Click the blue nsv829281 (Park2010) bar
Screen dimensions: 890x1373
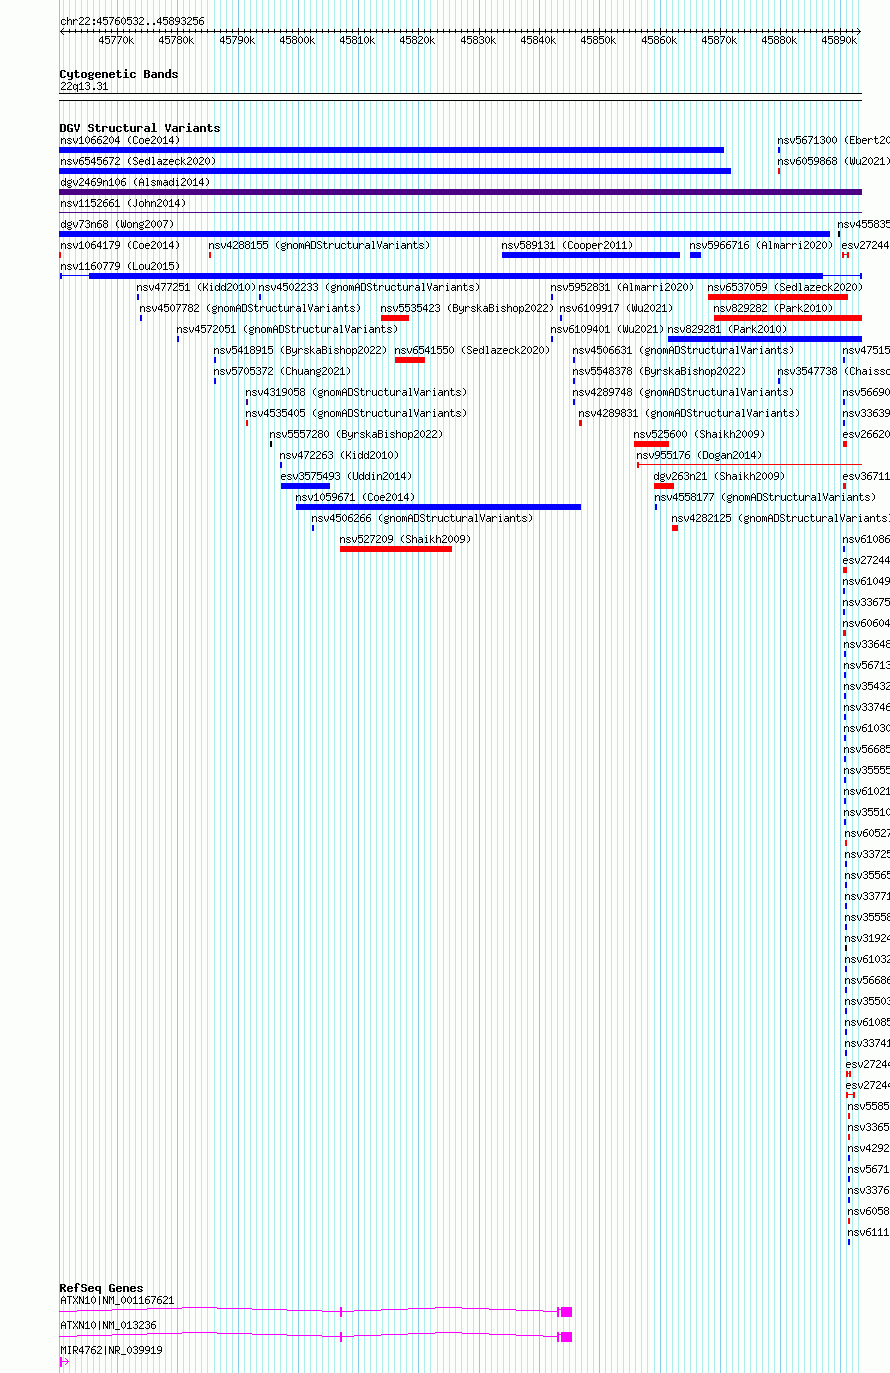pyautogui.click(x=765, y=339)
